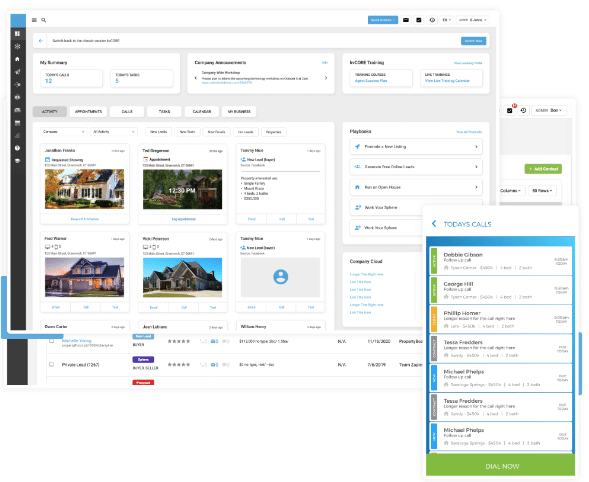Filter activity by Properties

point(273,132)
